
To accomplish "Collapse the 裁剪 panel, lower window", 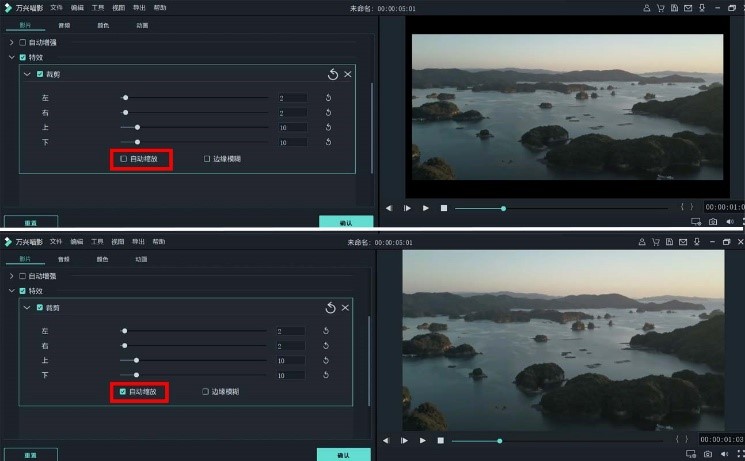I will click(27, 307).
